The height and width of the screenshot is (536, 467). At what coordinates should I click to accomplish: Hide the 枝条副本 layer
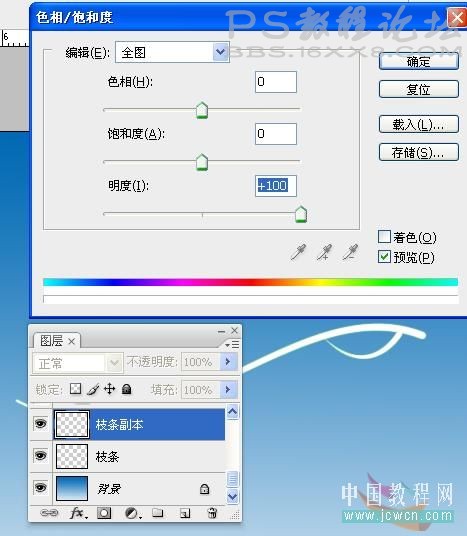[x=40, y=424]
